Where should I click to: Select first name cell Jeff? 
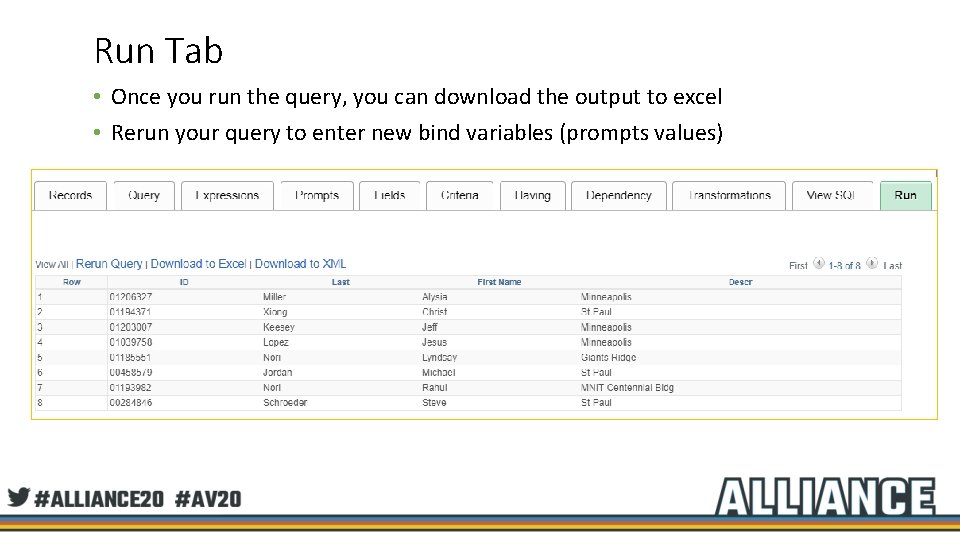(430, 328)
